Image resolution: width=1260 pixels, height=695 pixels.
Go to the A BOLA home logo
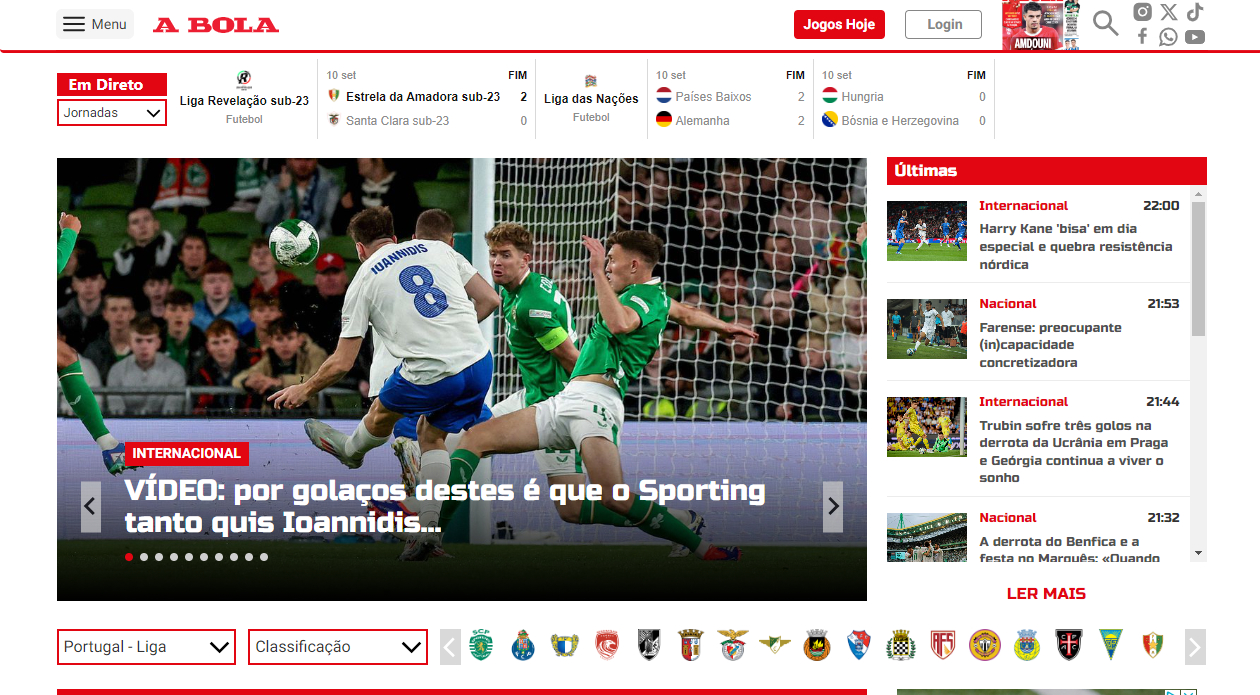216,25
